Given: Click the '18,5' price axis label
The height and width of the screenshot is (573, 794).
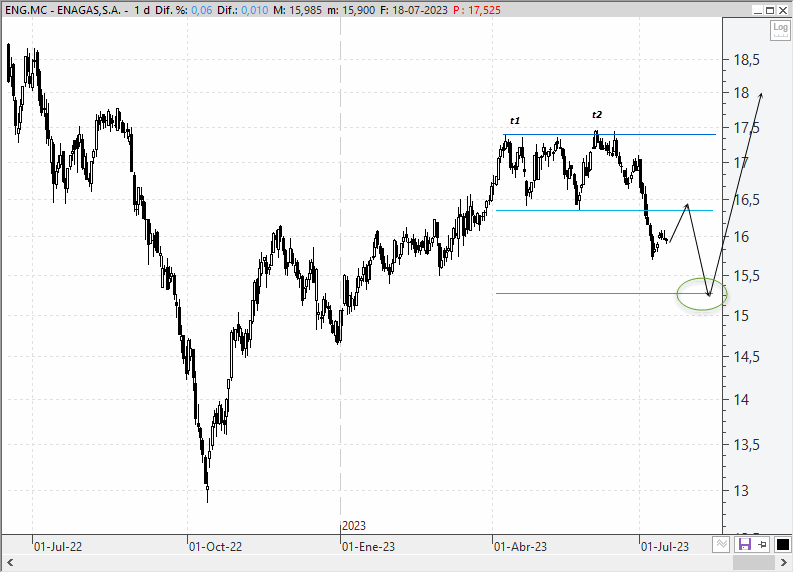Looking at the screenshot, I should (x=746, y=60).
